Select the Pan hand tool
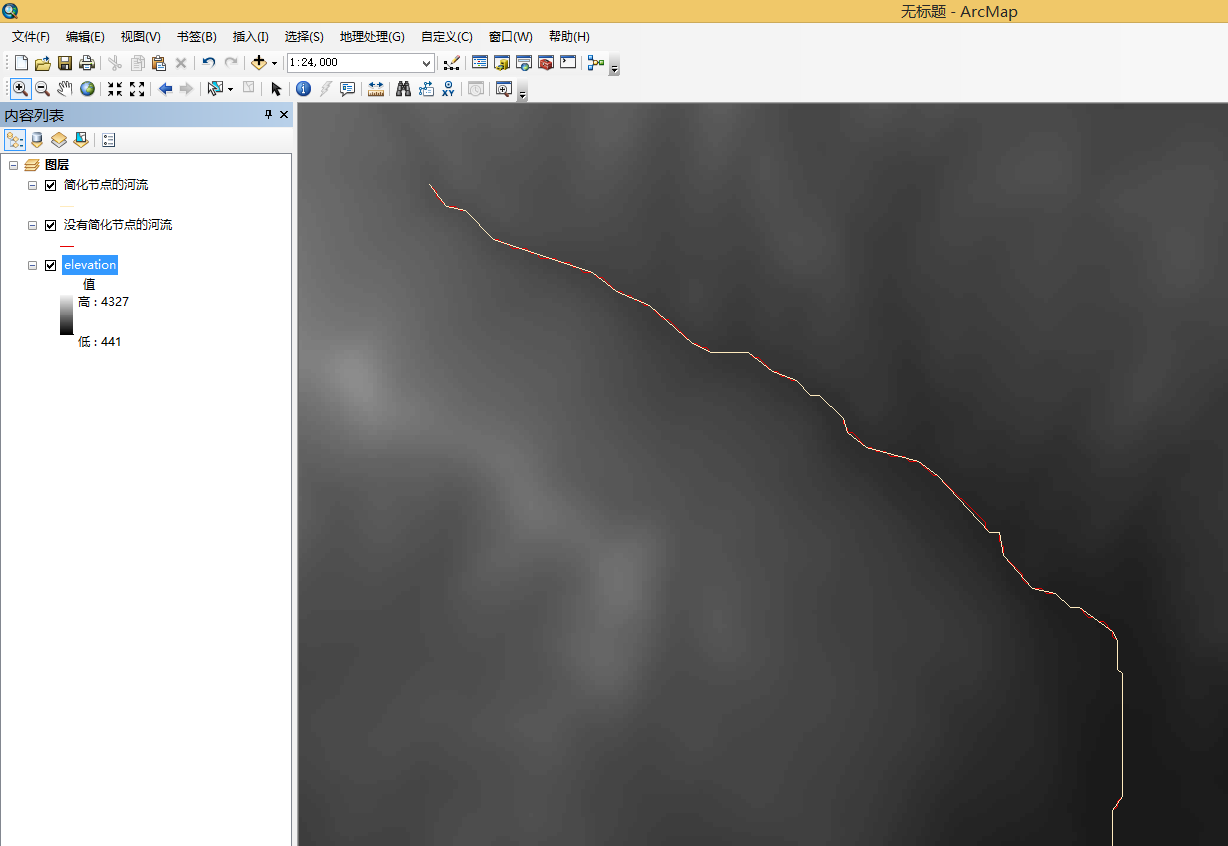Screen dimensions: 1228x846 65,88
